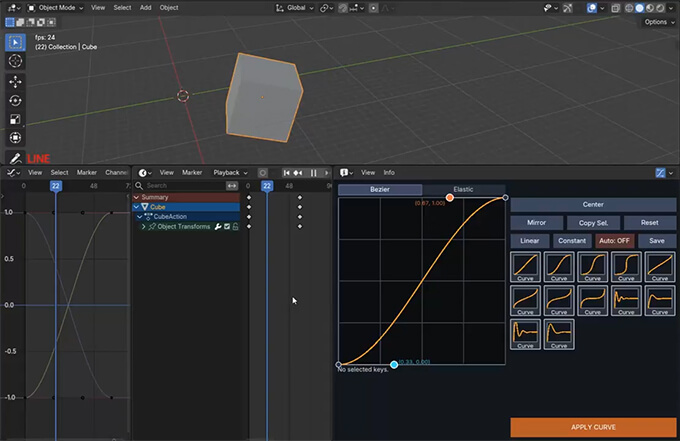Click the wrench icon on Object Transforms
The height and width of the screenshot is (441, 680).
(217, 227)
